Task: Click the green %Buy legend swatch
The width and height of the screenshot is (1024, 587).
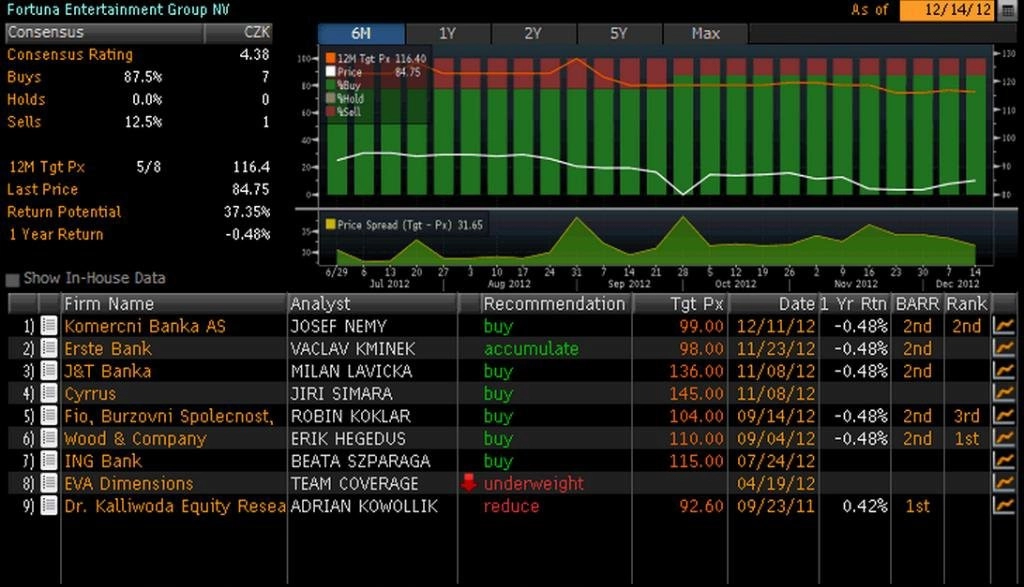Action: click(x=330, y=85)
